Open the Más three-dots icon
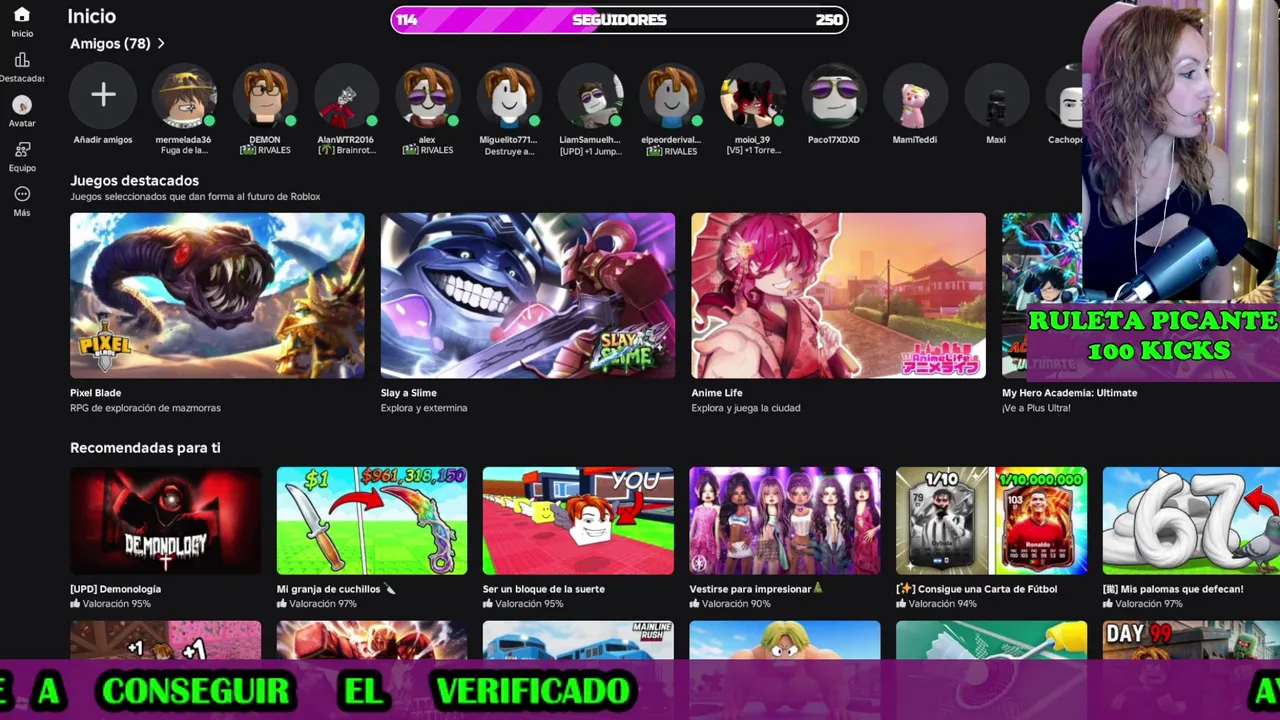 pos(22,194)
